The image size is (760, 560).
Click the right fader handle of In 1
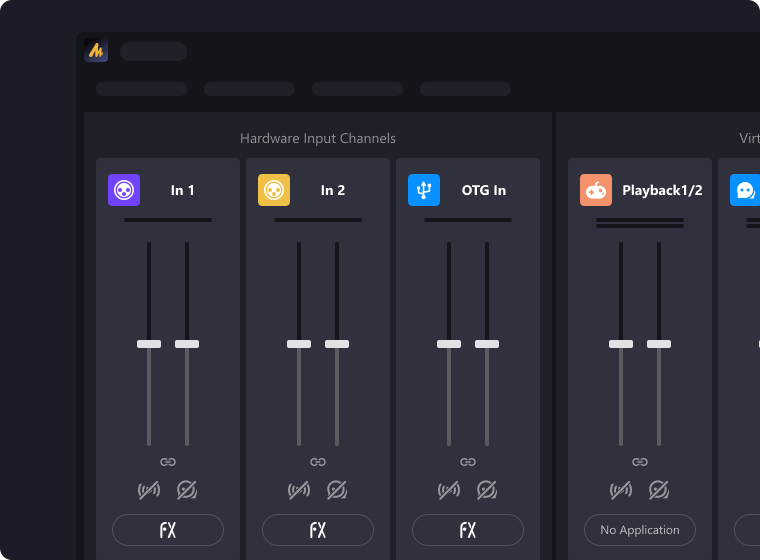[187, 344]
